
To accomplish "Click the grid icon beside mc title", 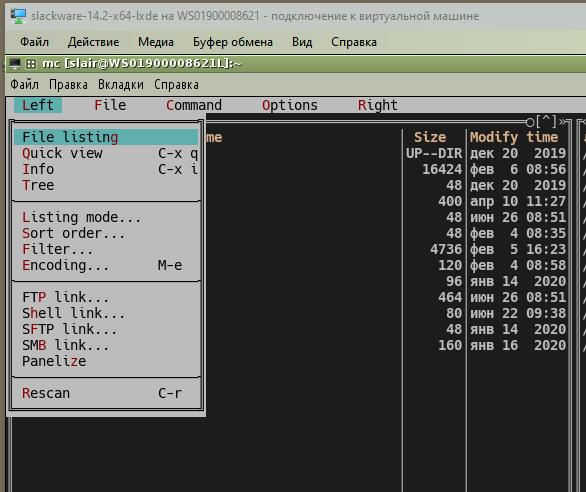I will [x=31, y=64].
